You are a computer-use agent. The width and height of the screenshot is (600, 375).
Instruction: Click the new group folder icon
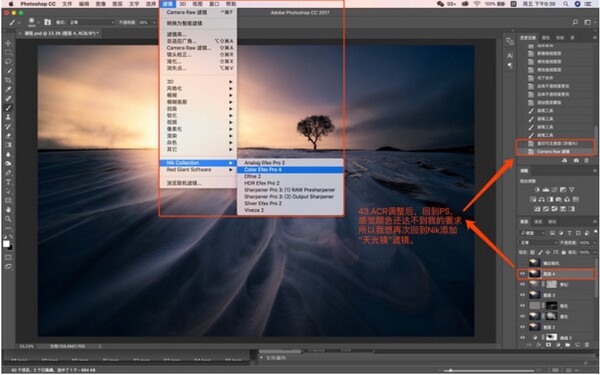(x=567, y=345)
